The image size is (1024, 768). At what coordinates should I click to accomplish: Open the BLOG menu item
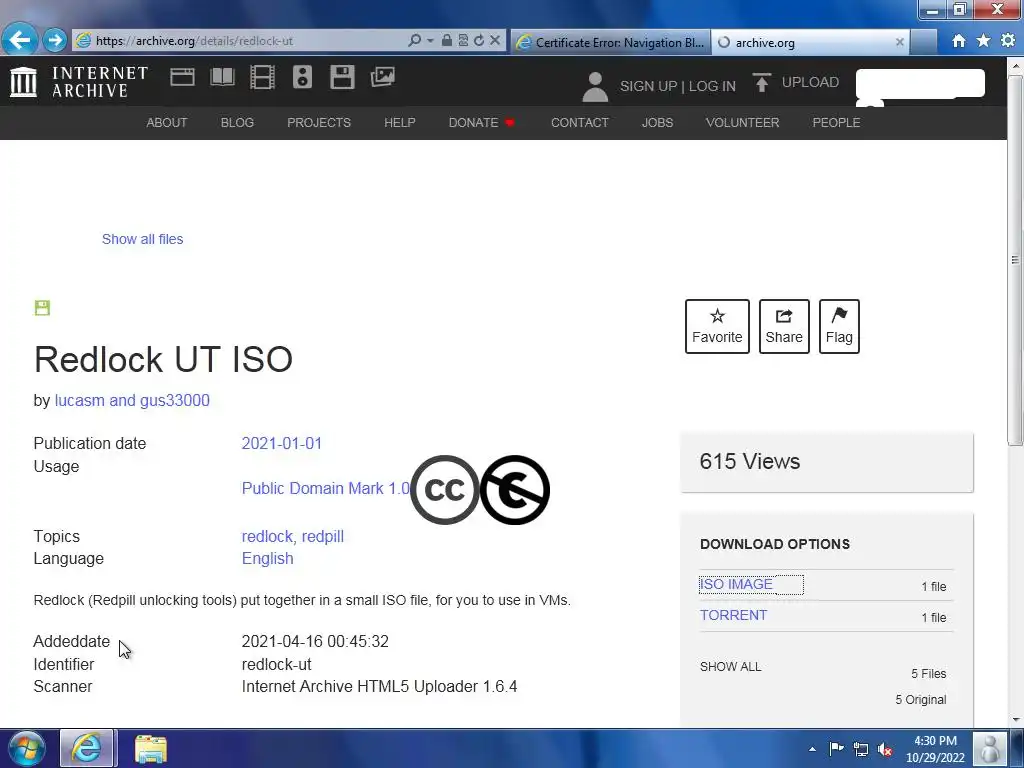click(237, 123)
